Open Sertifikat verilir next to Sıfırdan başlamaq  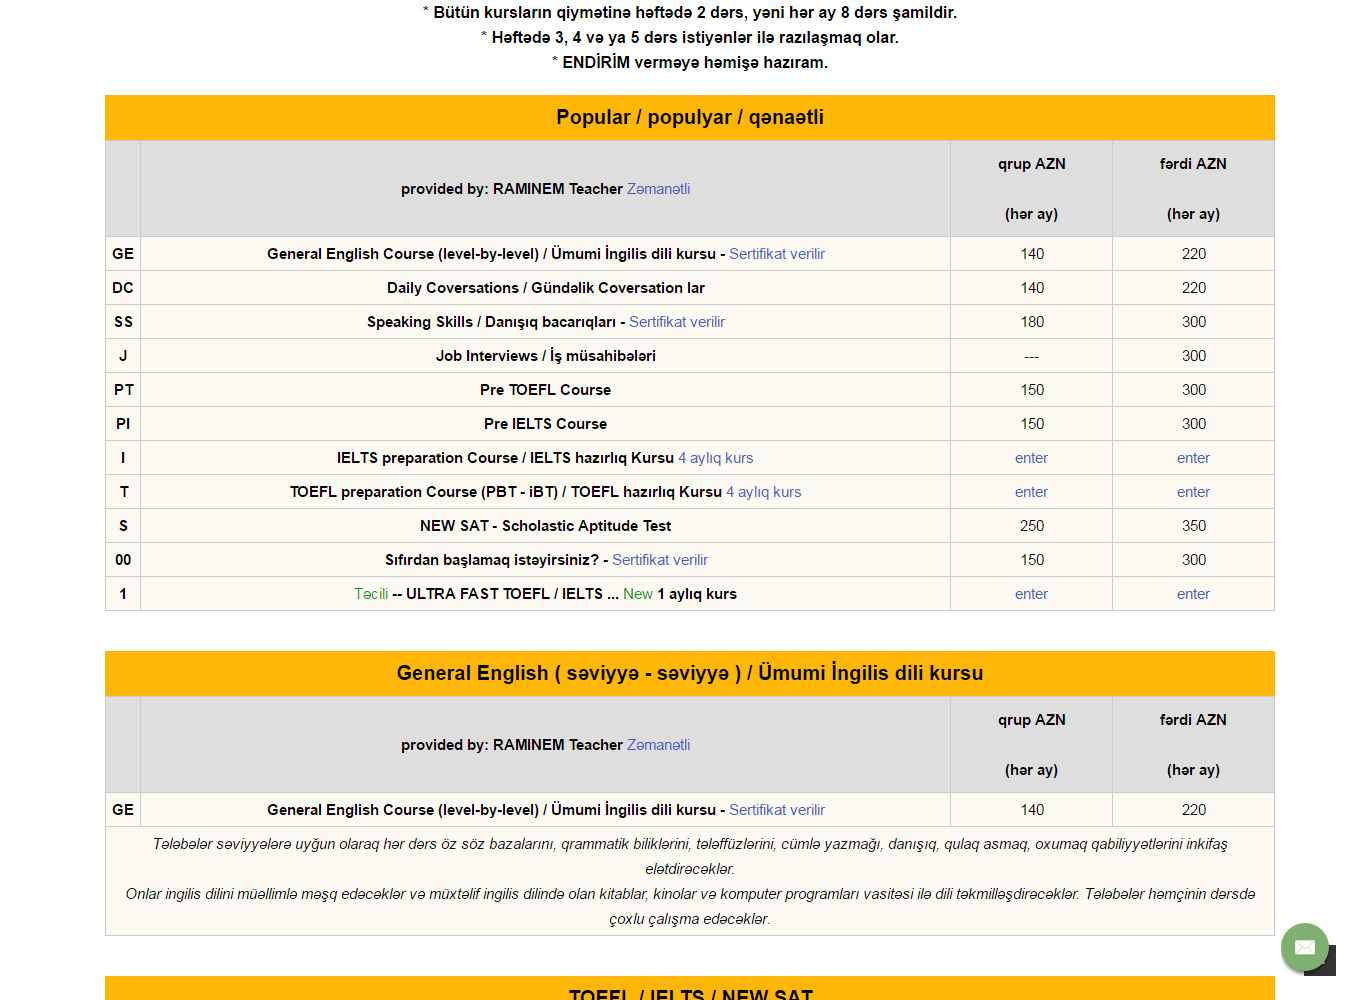tap(659, 560)
